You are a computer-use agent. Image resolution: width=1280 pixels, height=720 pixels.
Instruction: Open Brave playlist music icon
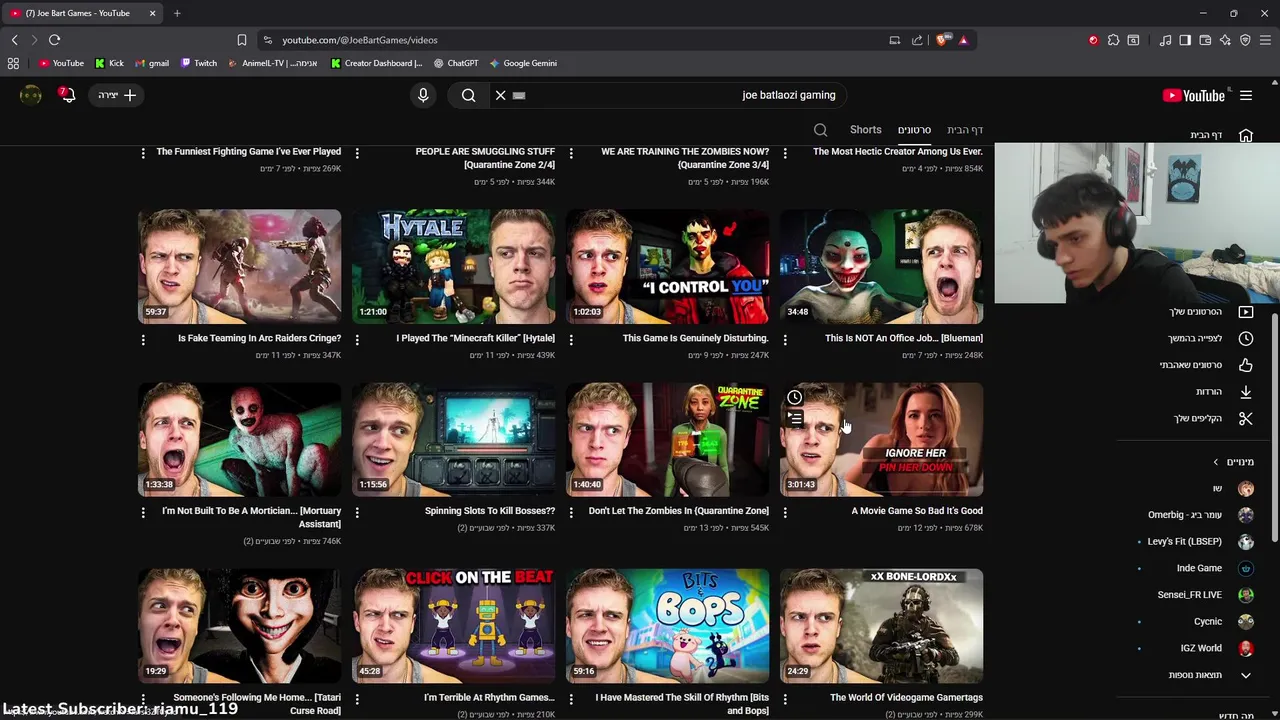click(x=1165, y=40)
